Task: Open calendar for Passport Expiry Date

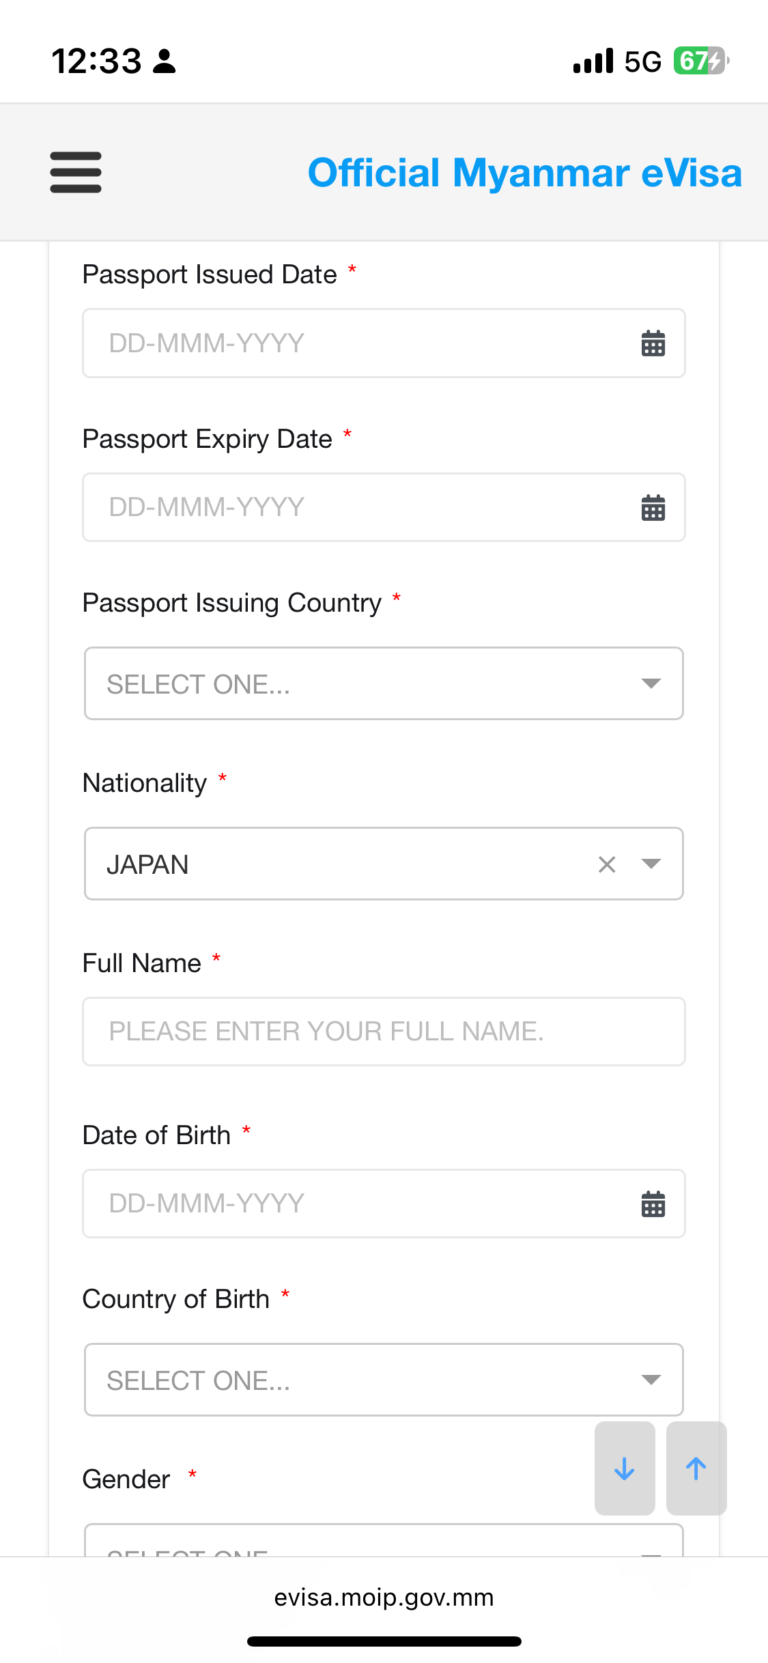Action: coord(653,508)
